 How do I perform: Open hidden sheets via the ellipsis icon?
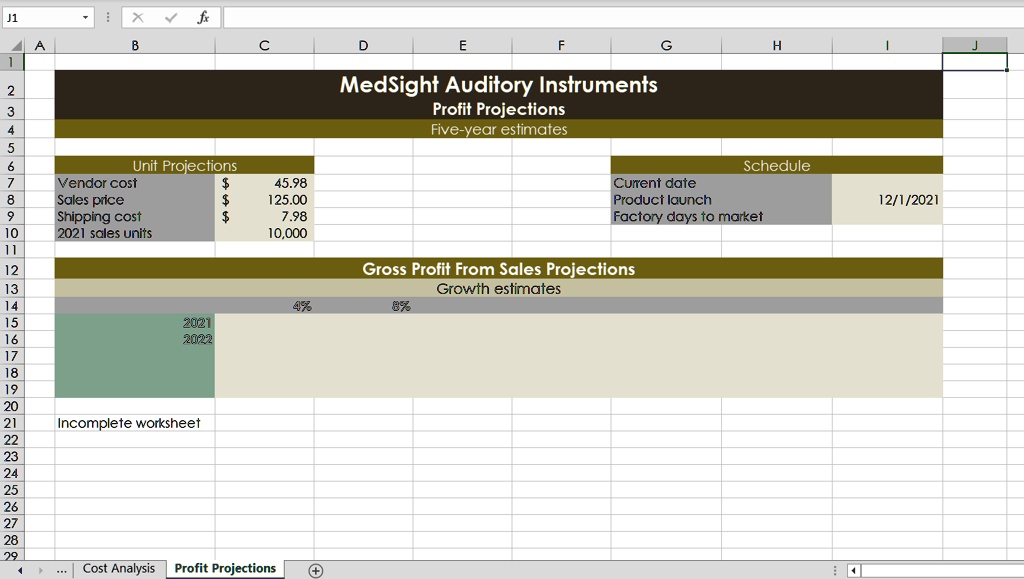click(x=62, y=568)
